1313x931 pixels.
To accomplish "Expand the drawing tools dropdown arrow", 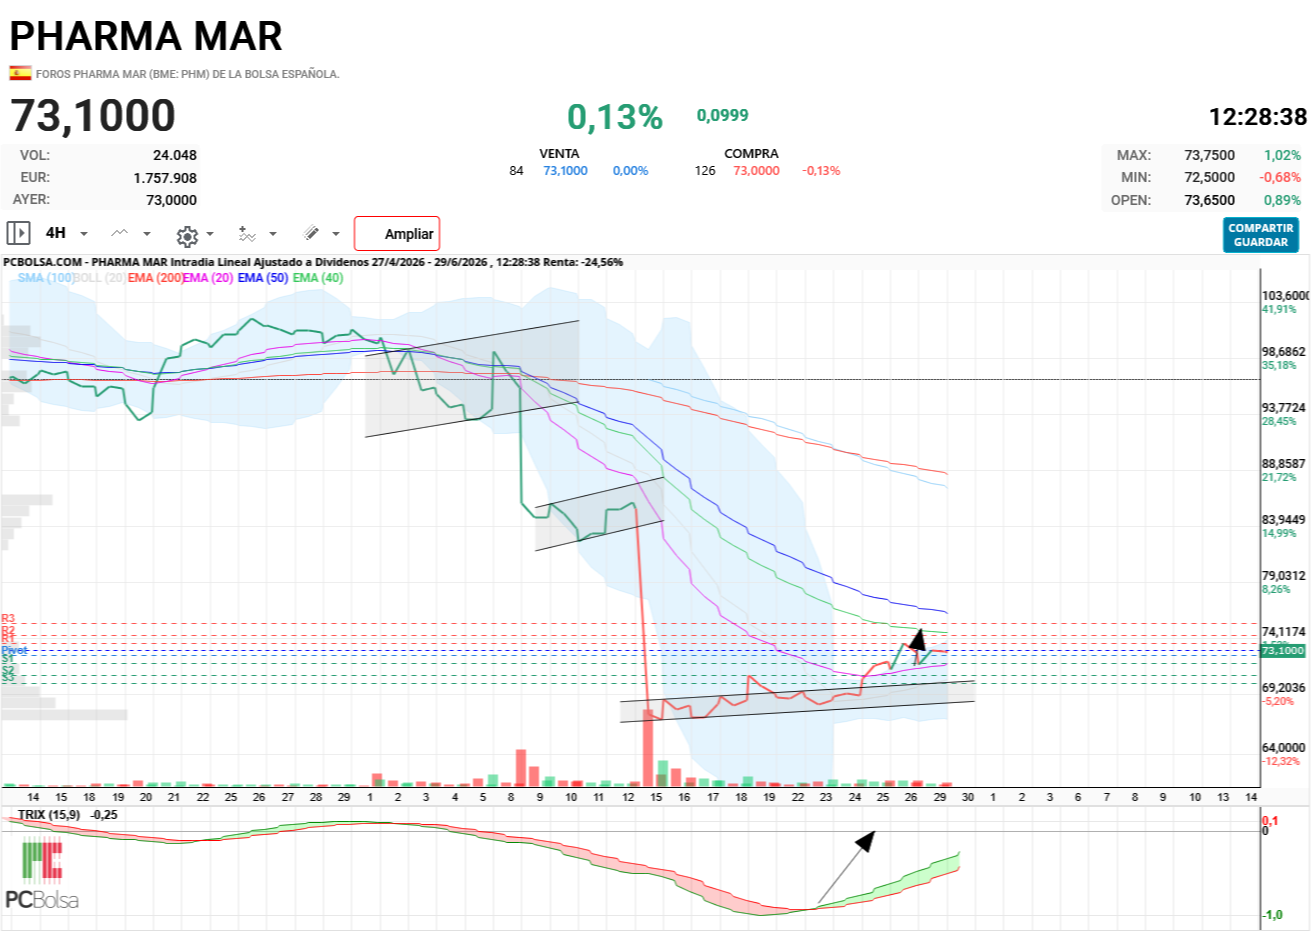I will pyautogui.click(x=336, y=234).
